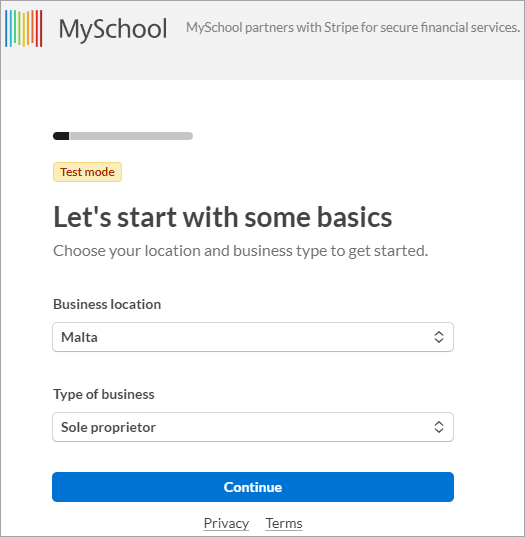Click the Test mode badge
The width and height of the screenshot is (525, 537).
pyautogui.click(x=87, y=172)
